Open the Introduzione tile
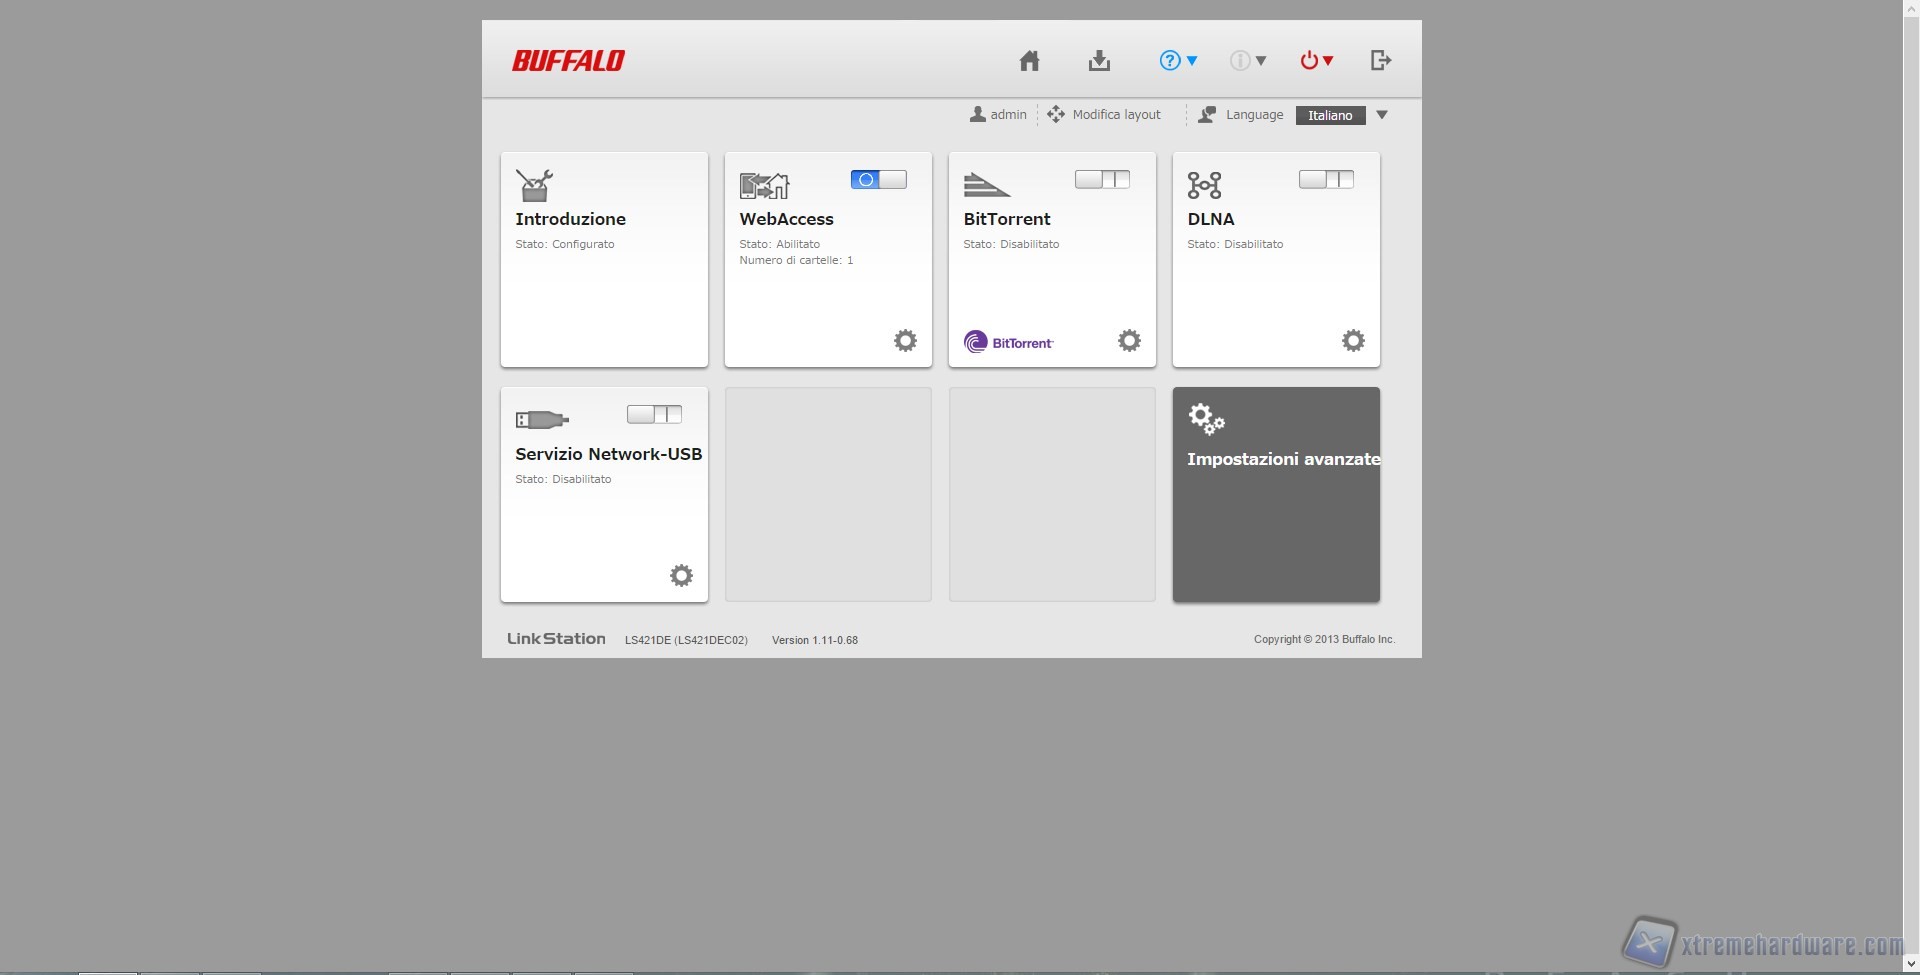This screenshot has height=975, width=1920. coord(604,260)
